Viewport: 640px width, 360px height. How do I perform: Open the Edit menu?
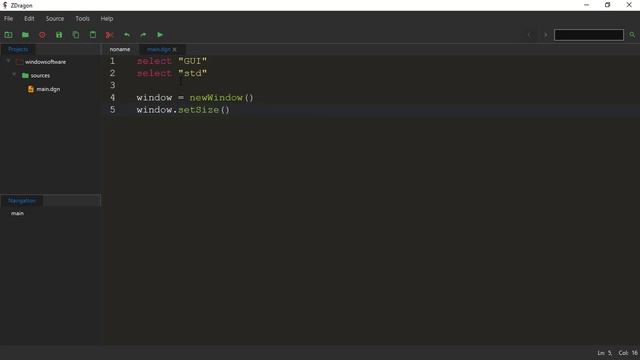point(29,19)
